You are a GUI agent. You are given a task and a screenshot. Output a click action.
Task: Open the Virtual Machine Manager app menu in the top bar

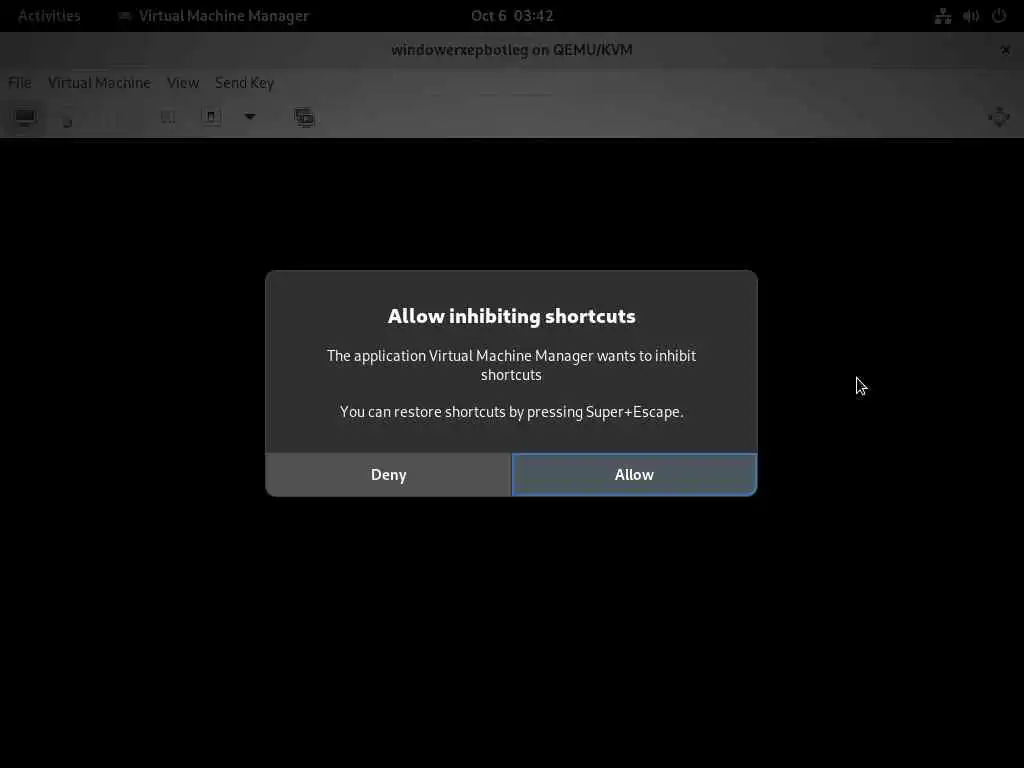[213, 16]
